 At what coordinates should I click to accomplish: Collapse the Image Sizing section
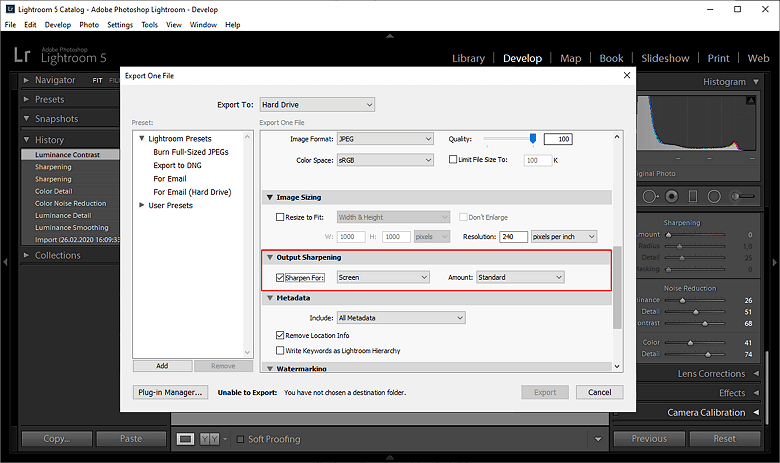270,197
